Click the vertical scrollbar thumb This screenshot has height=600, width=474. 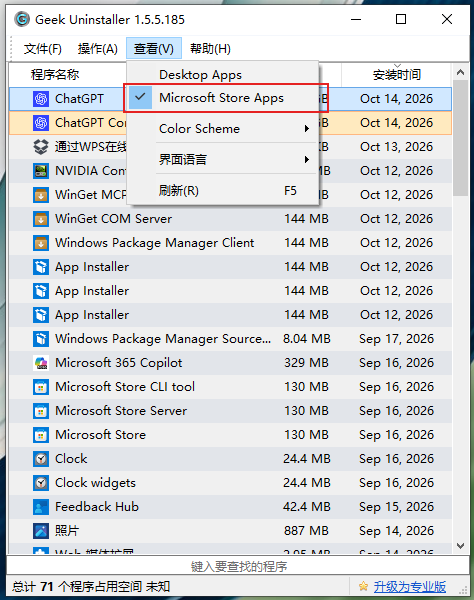click(461, 138)
